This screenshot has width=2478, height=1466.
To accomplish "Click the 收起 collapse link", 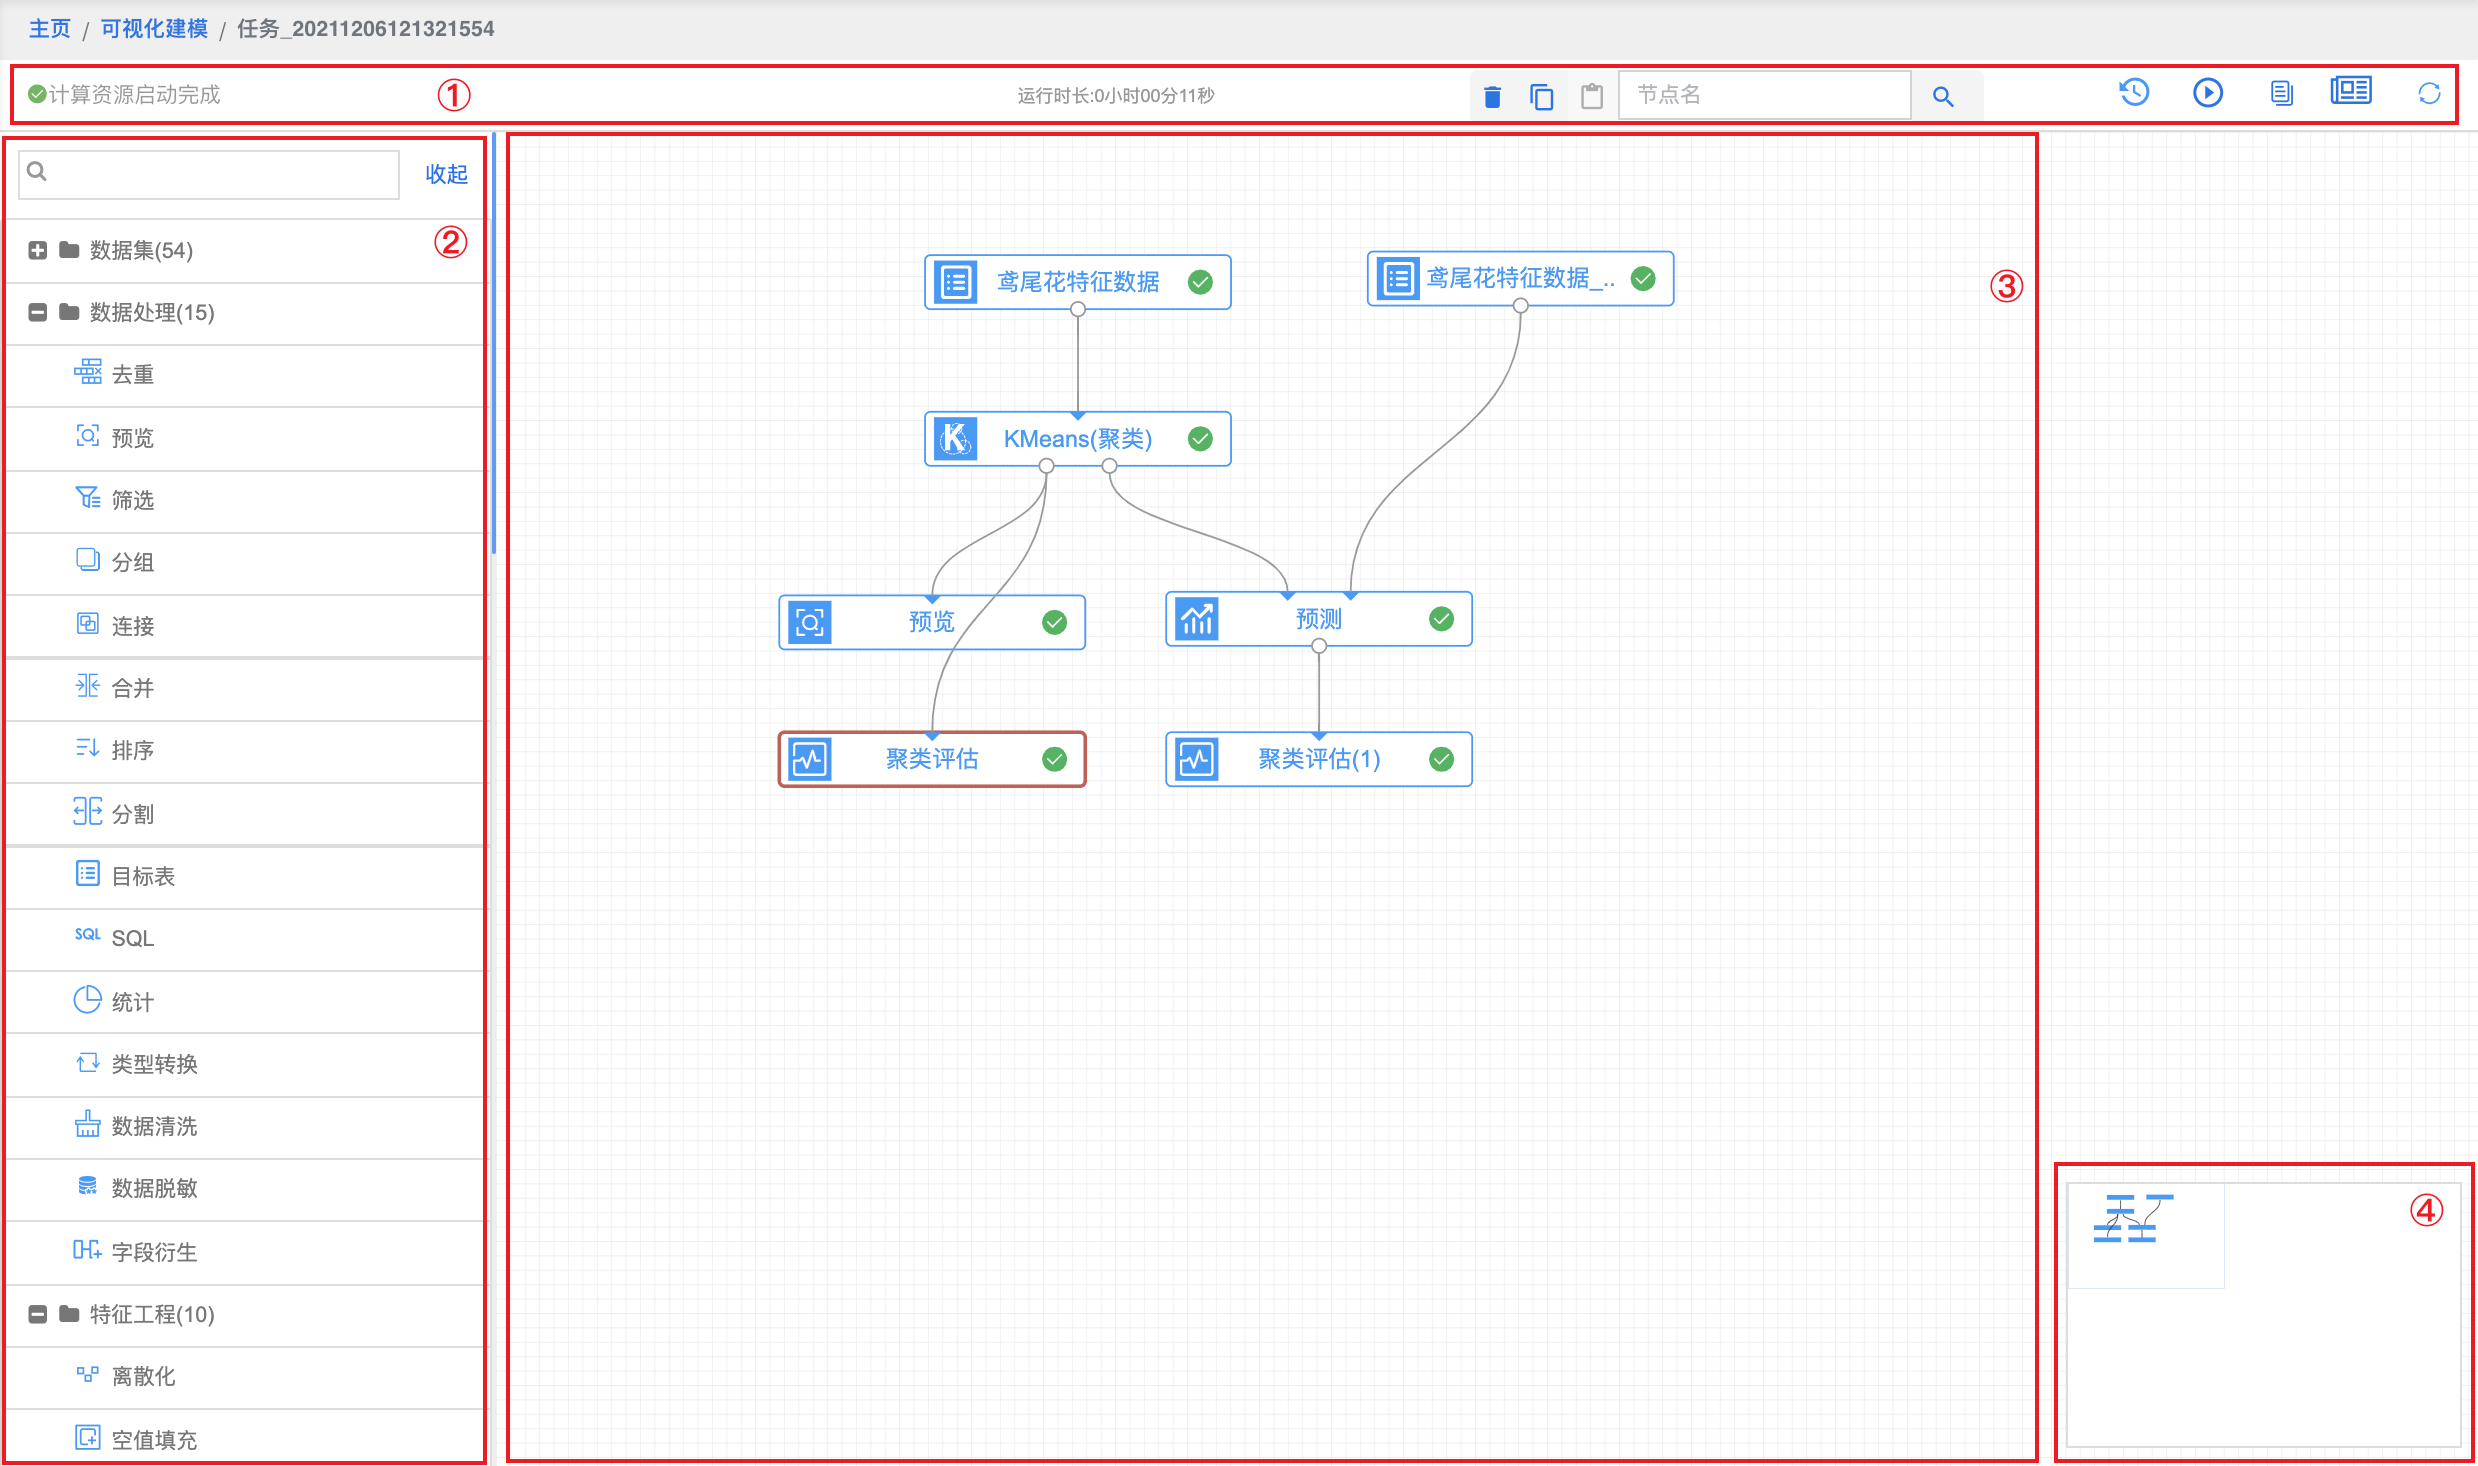I will 446,174.
